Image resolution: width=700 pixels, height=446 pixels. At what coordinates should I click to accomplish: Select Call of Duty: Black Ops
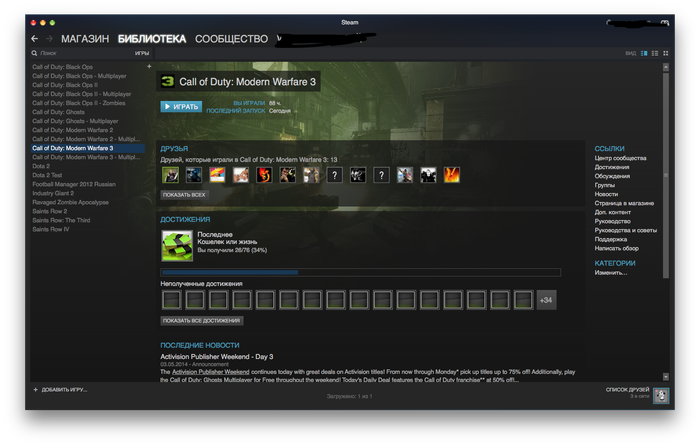tap(62, 67)
